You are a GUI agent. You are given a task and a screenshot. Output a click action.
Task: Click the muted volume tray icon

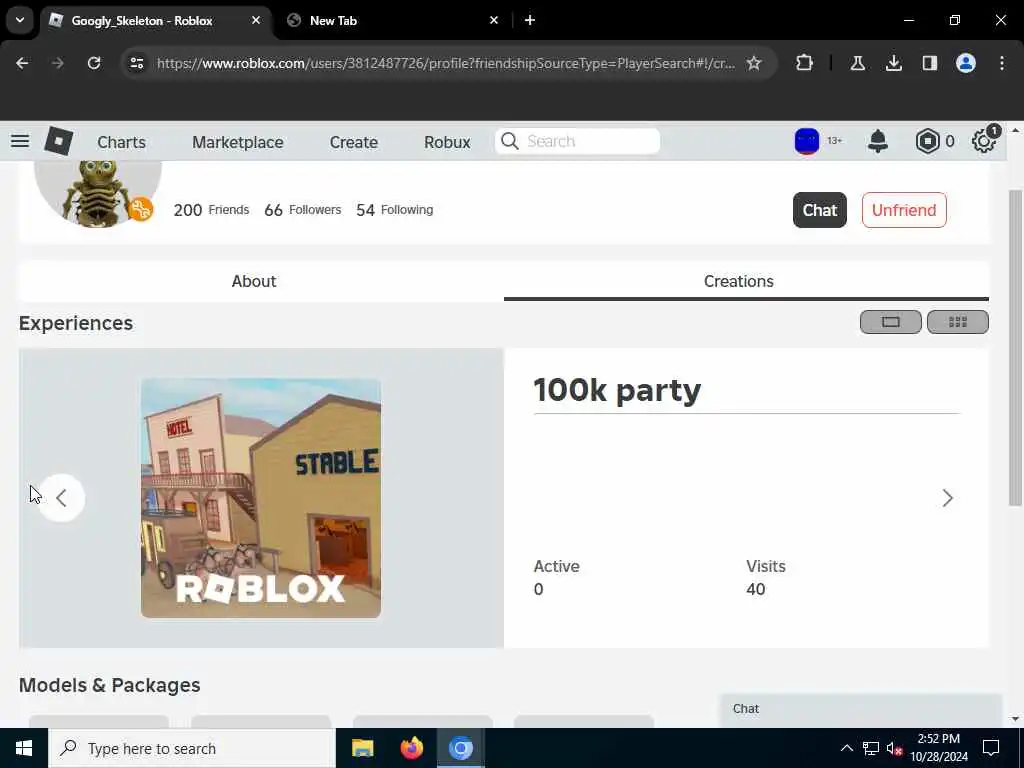894,748
